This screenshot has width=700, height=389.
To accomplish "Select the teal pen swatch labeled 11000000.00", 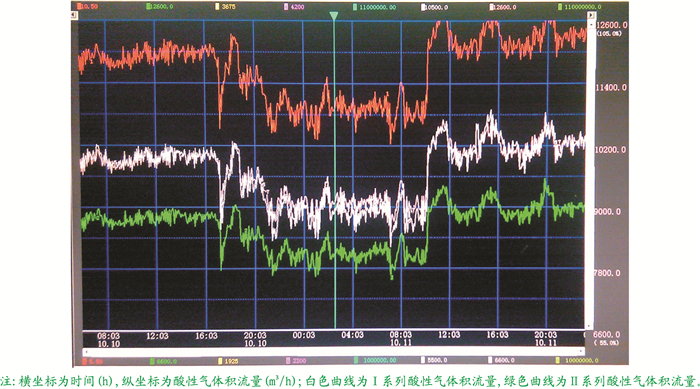I will click(x=355, y=7).
